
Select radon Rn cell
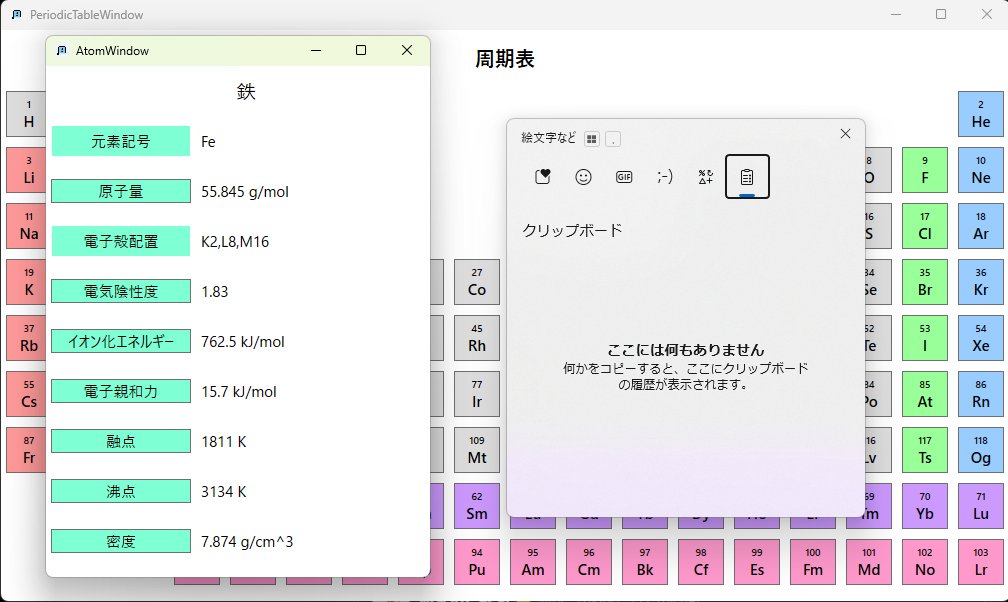[980, 394]
